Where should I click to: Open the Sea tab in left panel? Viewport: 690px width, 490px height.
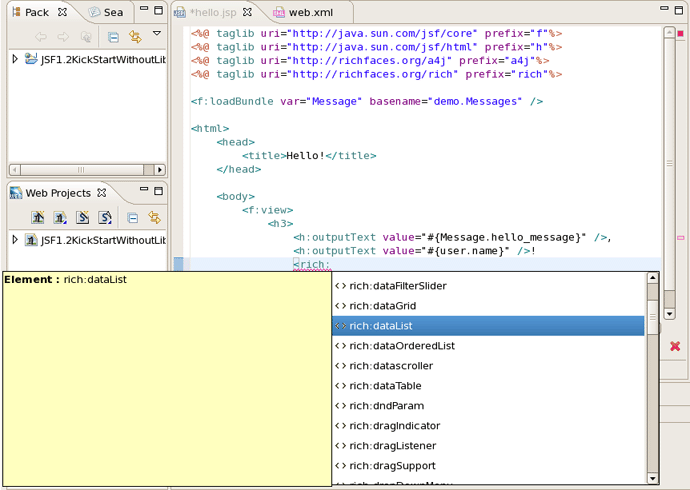106,13
